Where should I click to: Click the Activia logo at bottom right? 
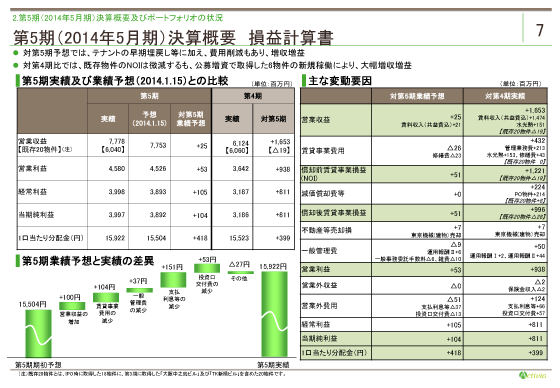click(533, 375)
